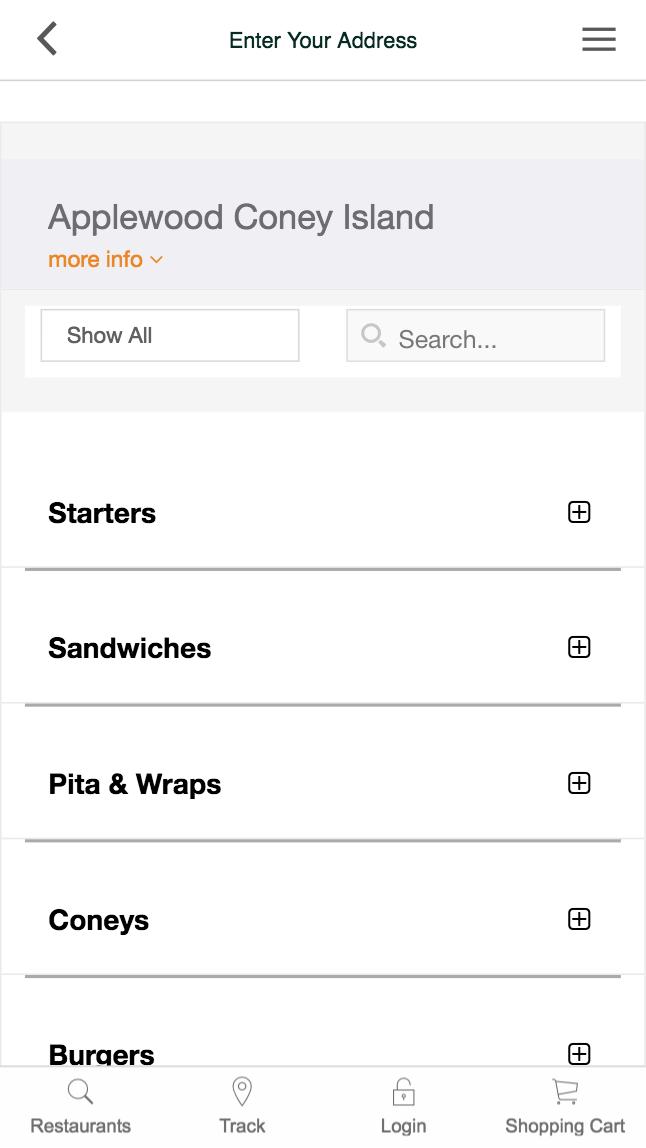Screen dimensions: 646x1148
Task: Tap the Login lock icon
Action: [x=403, y=1092]
